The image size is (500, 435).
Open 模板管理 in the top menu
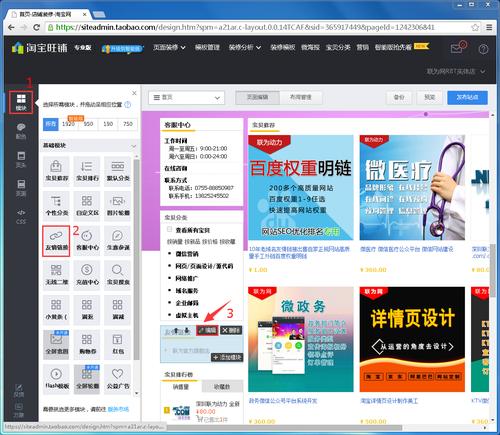(207, 47)
